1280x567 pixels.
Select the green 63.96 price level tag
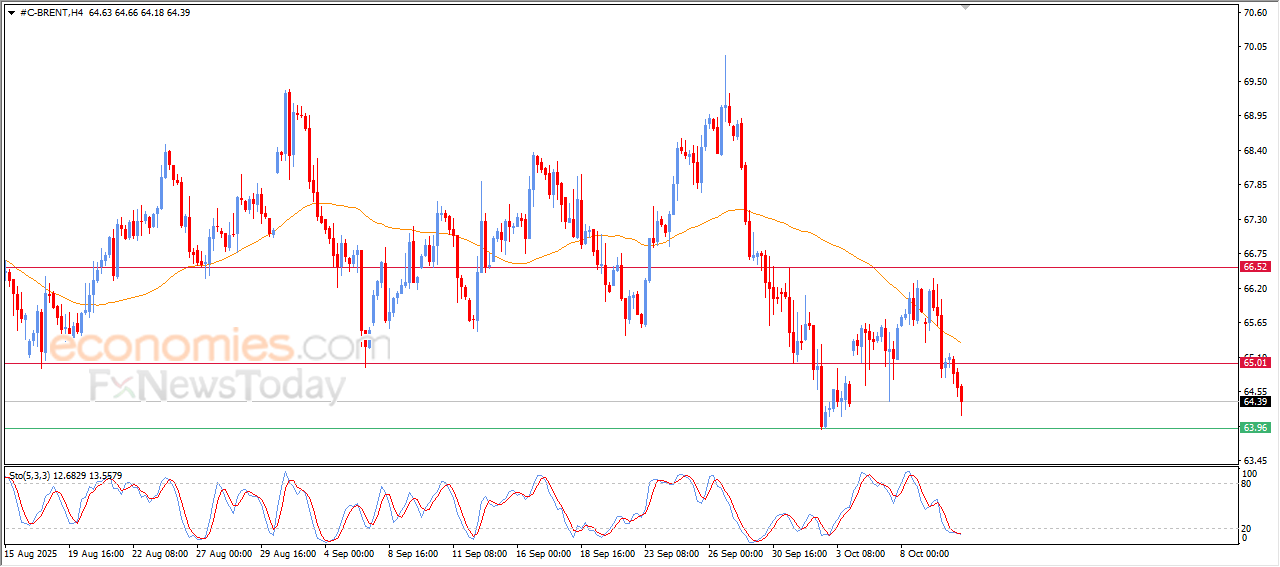(1255, 428)
